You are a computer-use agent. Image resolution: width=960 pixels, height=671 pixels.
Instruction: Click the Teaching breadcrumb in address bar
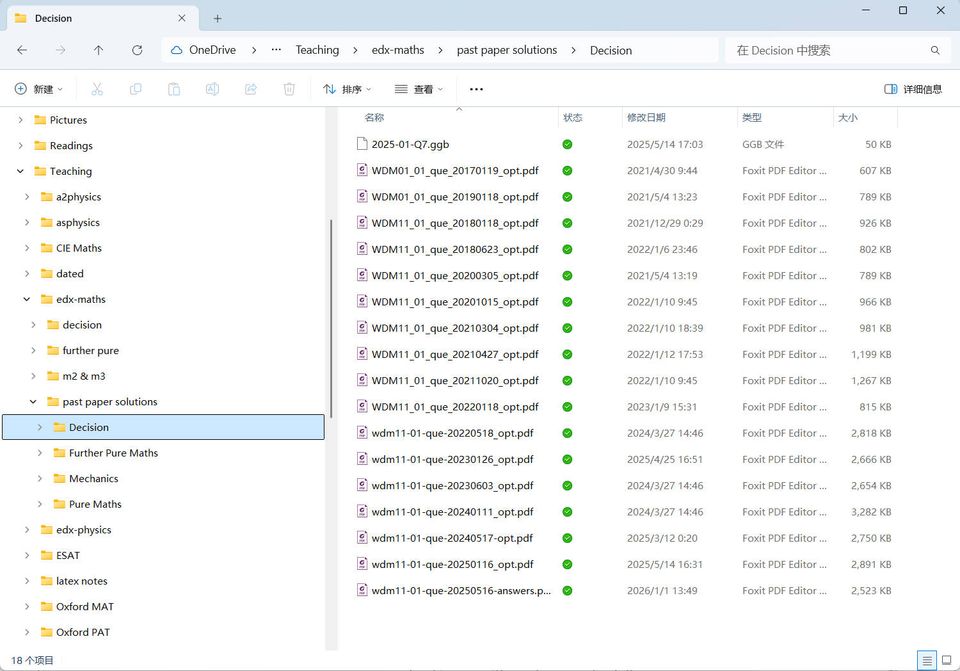coord(317,50)
